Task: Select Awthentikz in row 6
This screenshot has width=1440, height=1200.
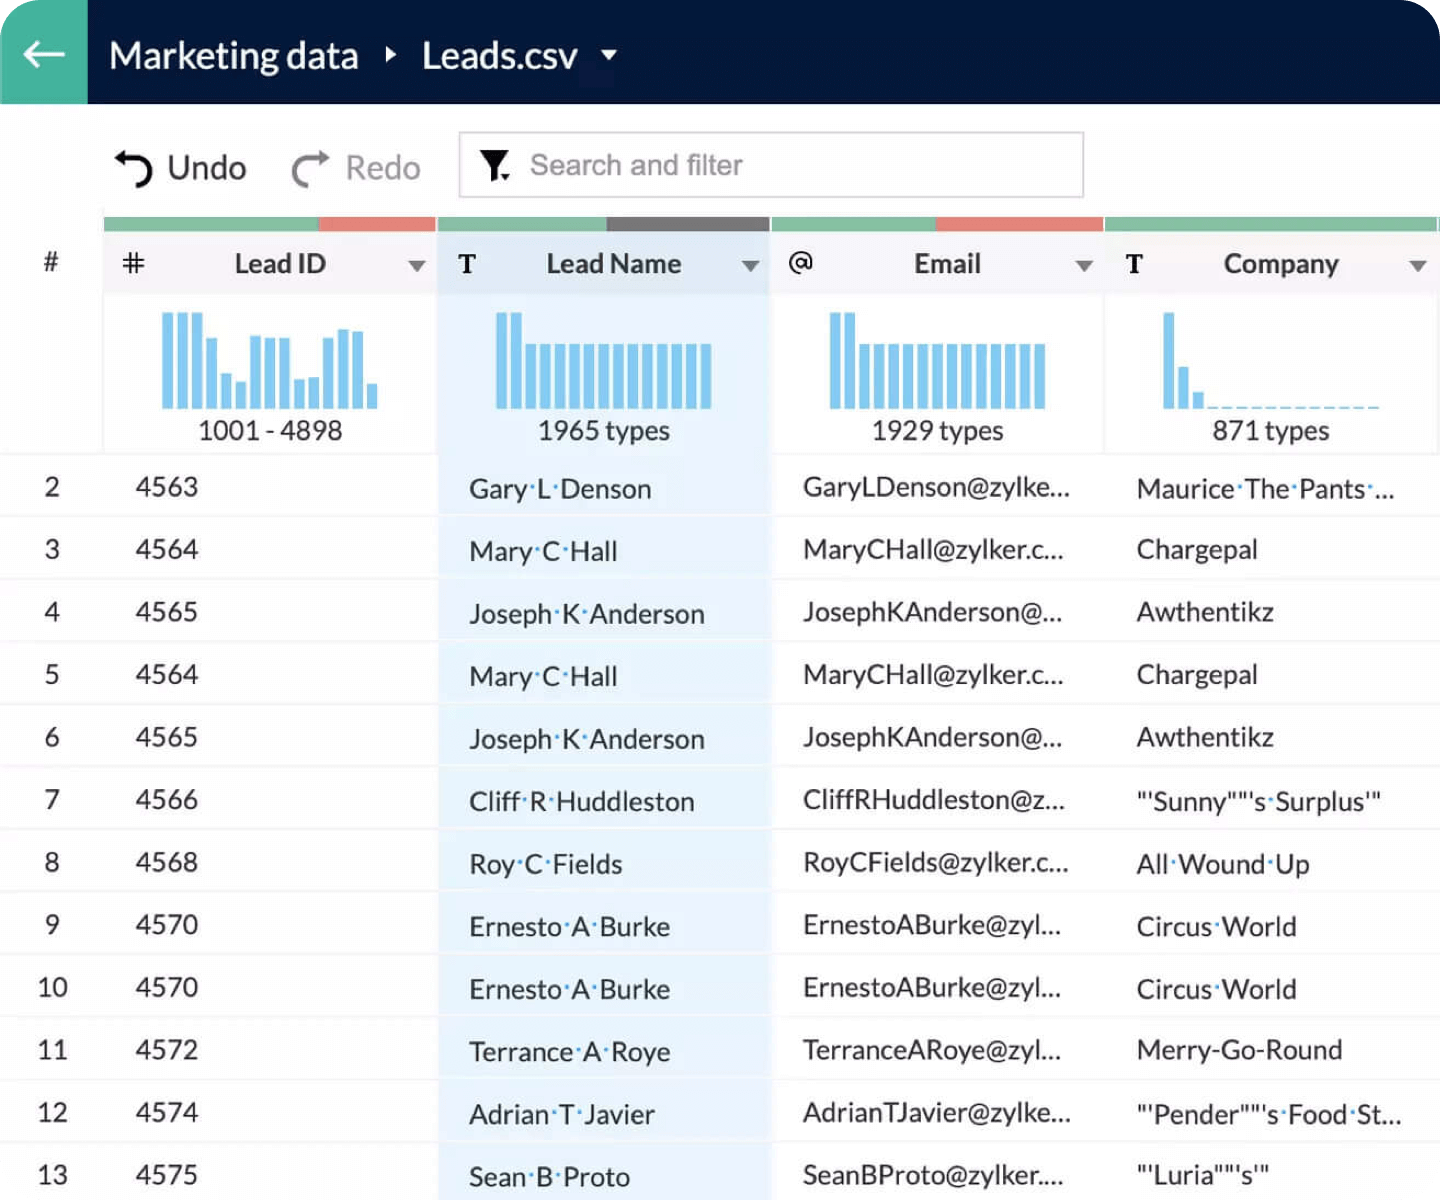Action: [x=1271, y=738]
